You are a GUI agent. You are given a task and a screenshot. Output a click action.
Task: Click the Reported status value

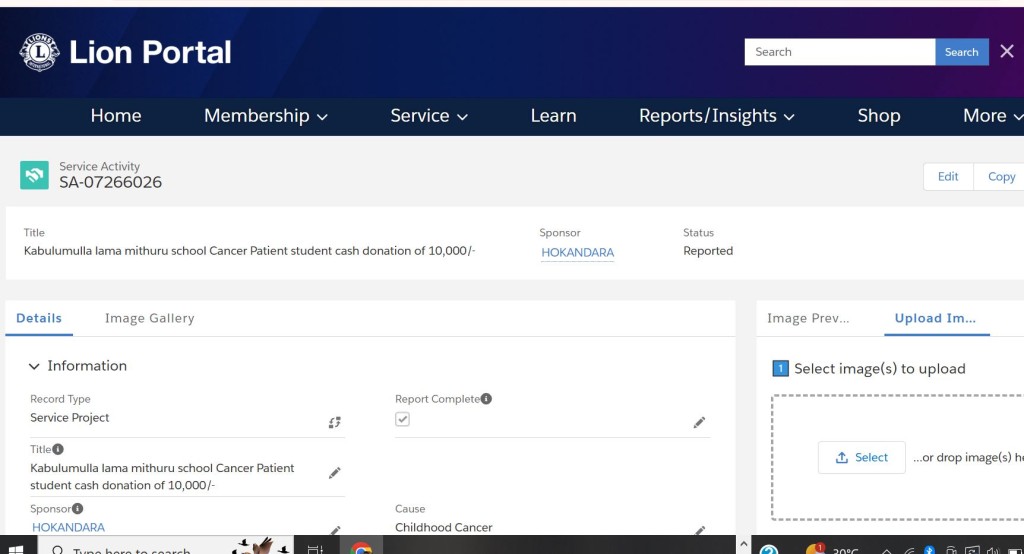tap(708, 251)
